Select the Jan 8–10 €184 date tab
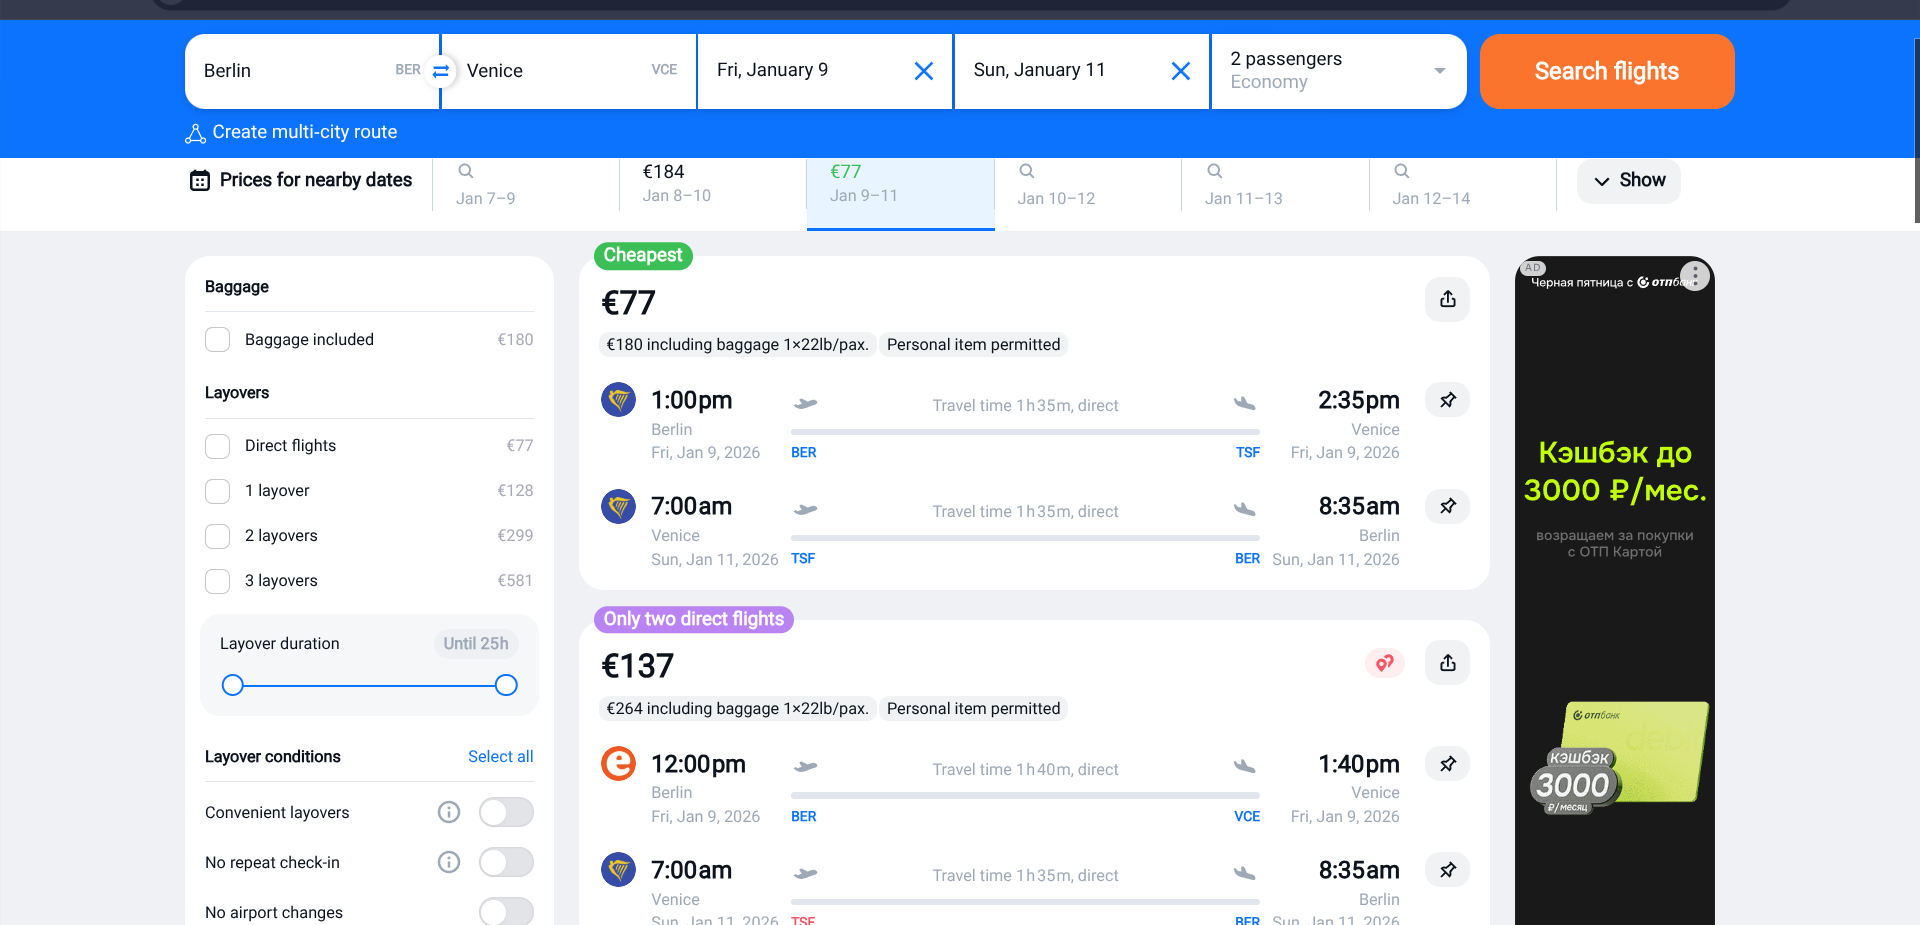Image resolution: width=1920 pixels, height=925 pixels. [x=712, y=184]
